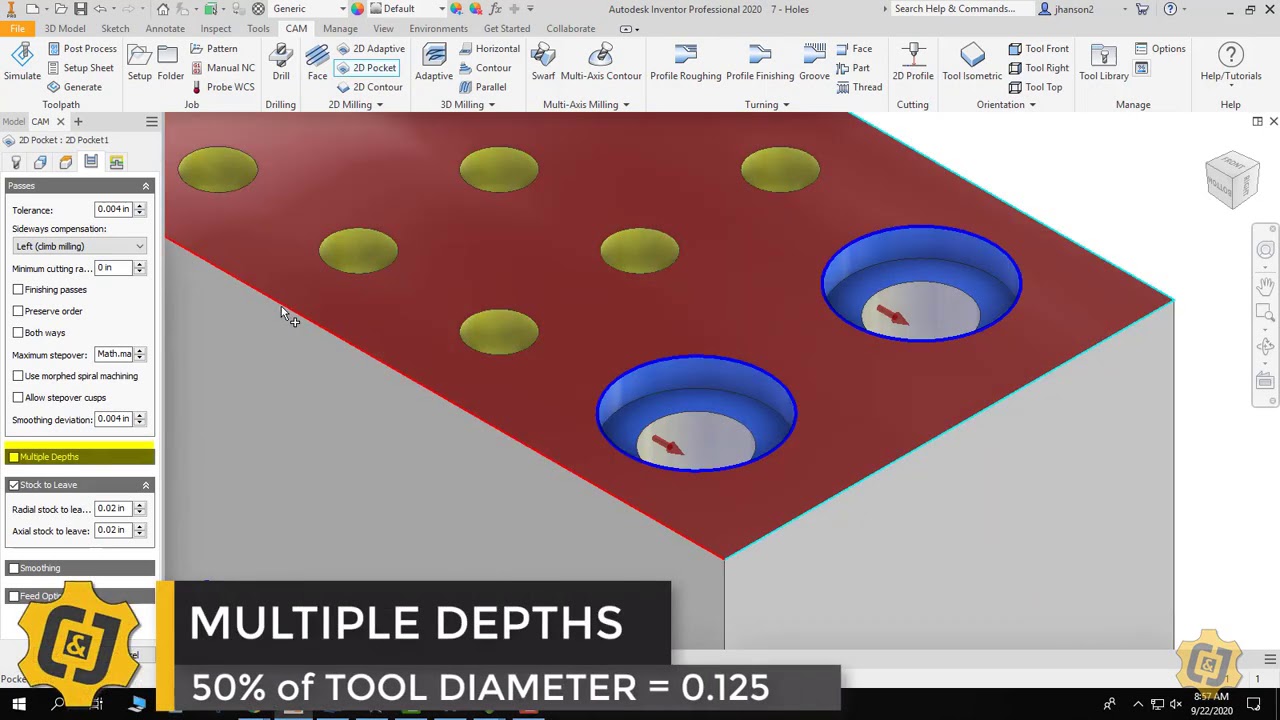The image size is (1280, 720).
Task: Enable the Multiple Depths checkbox
Action: (14, 457)
